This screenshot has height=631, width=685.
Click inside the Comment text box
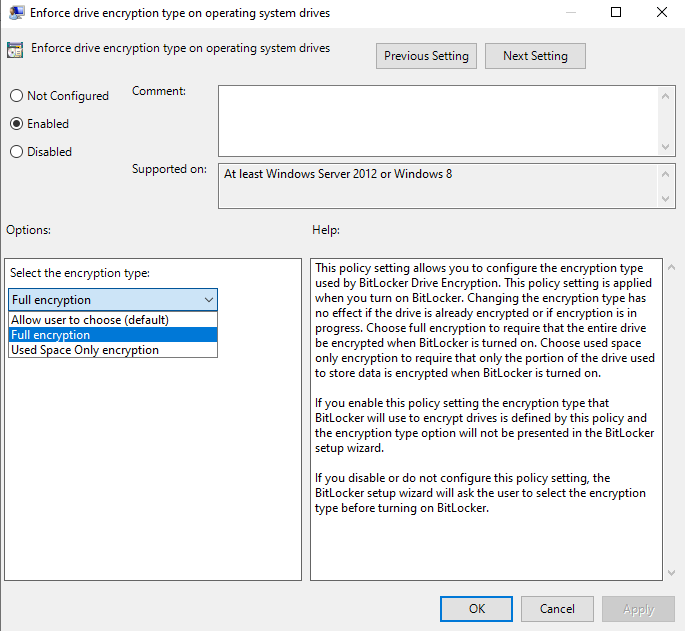pos(438,120)
